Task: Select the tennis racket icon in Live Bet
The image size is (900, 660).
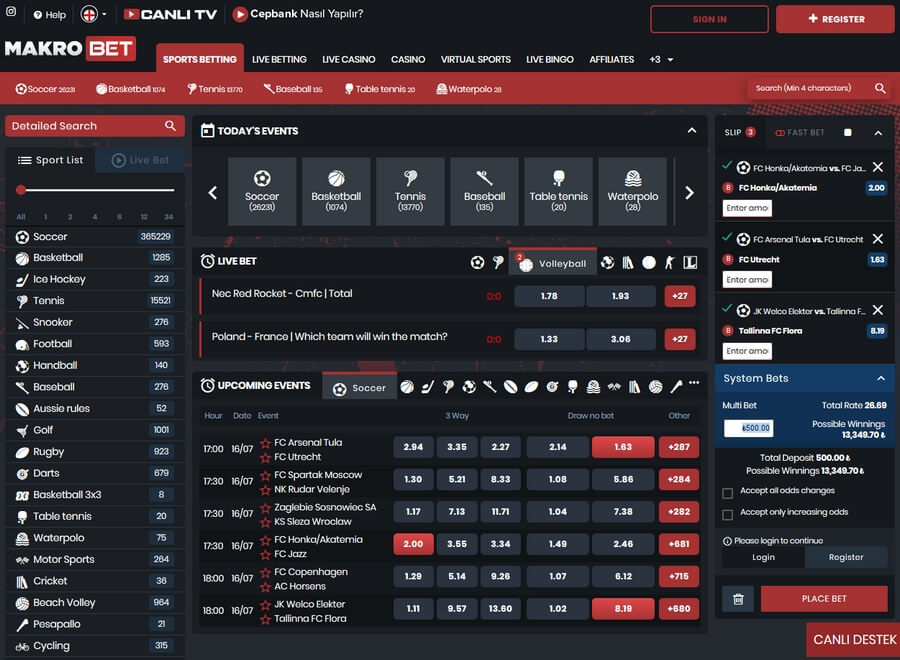Action: (498, 262)
